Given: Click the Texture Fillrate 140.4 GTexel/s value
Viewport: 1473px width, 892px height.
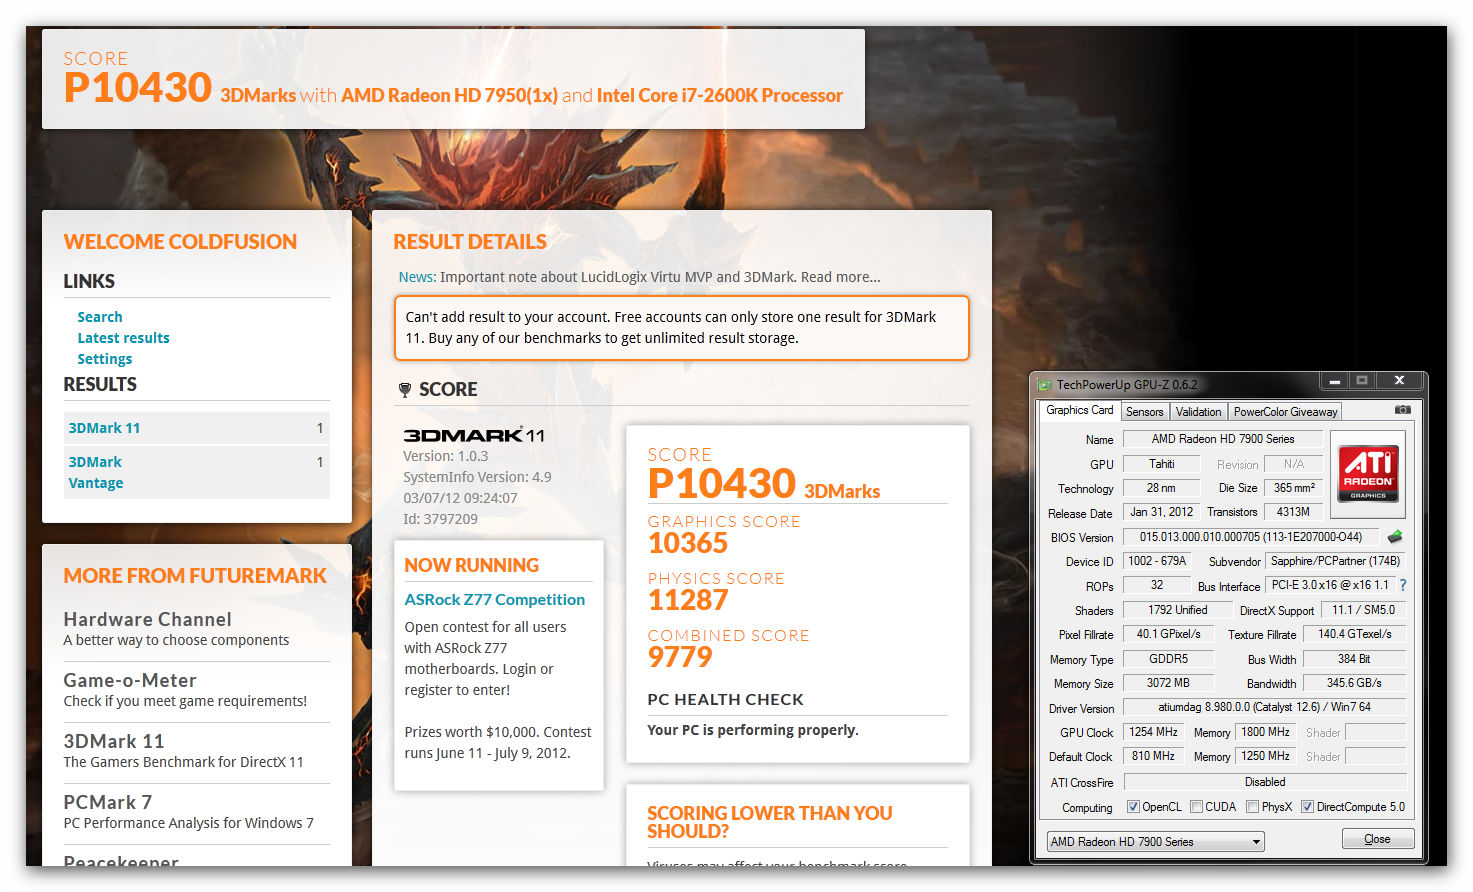Looking at the screenshot, I should pos(1354,634).
